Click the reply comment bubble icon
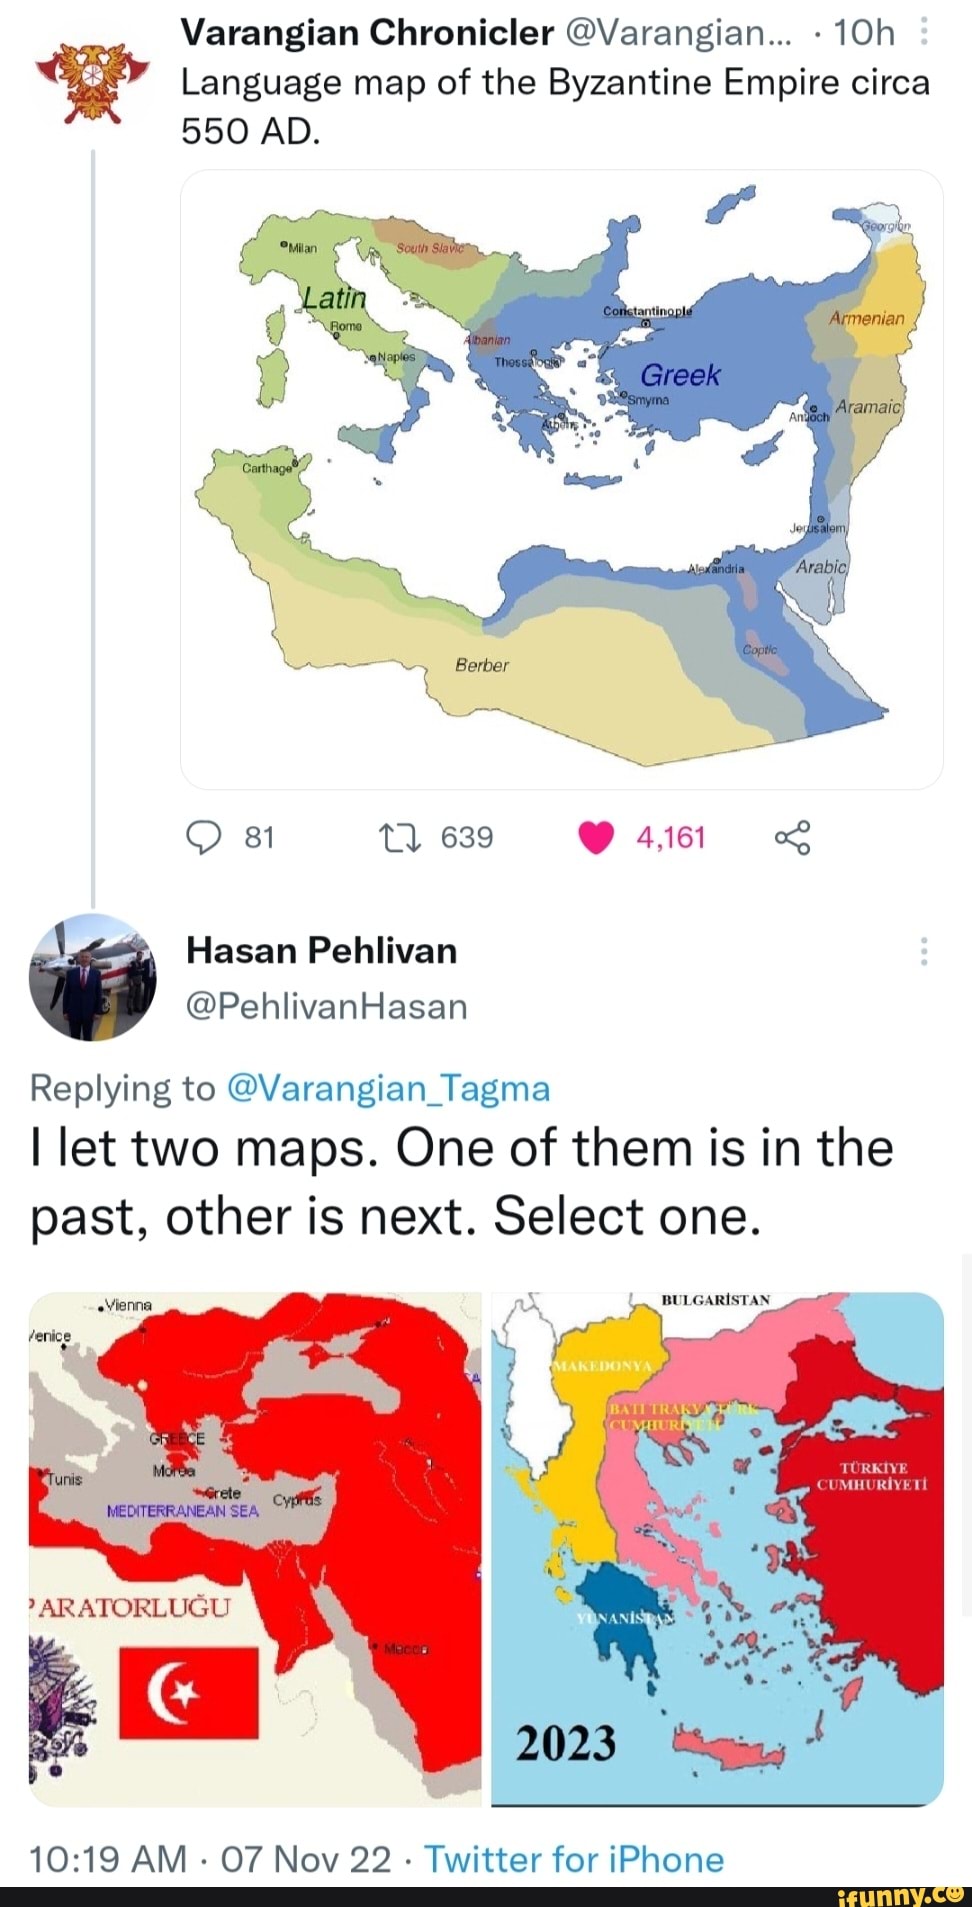The height and width of the screenshot is (1907, 972). [x=203, y=837]
